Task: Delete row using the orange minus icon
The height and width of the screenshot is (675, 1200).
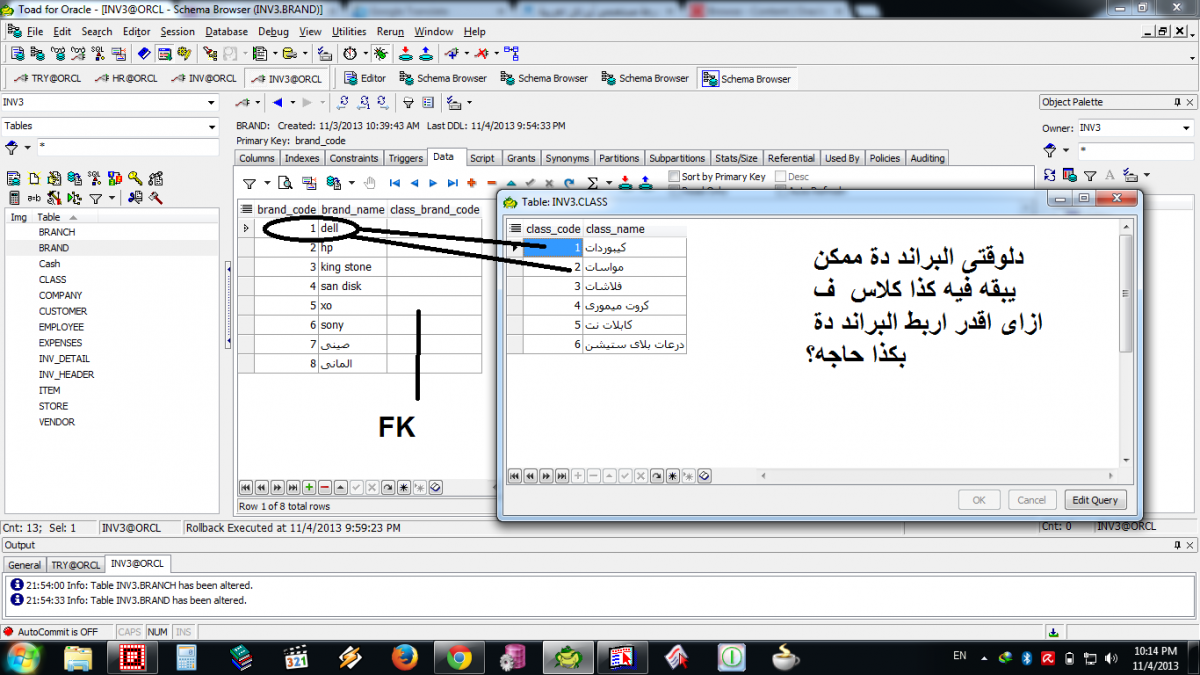Action: coord(490,183)
